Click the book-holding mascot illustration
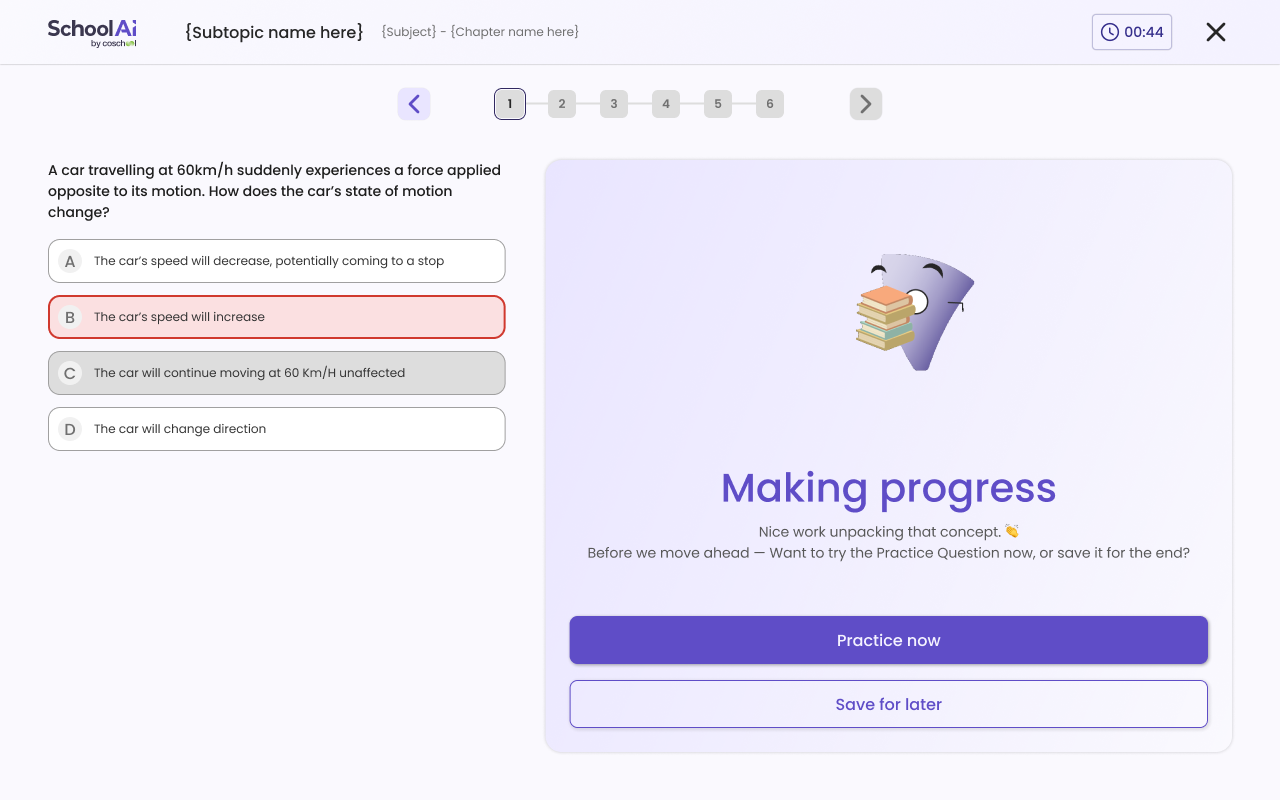 click(915, 311)
